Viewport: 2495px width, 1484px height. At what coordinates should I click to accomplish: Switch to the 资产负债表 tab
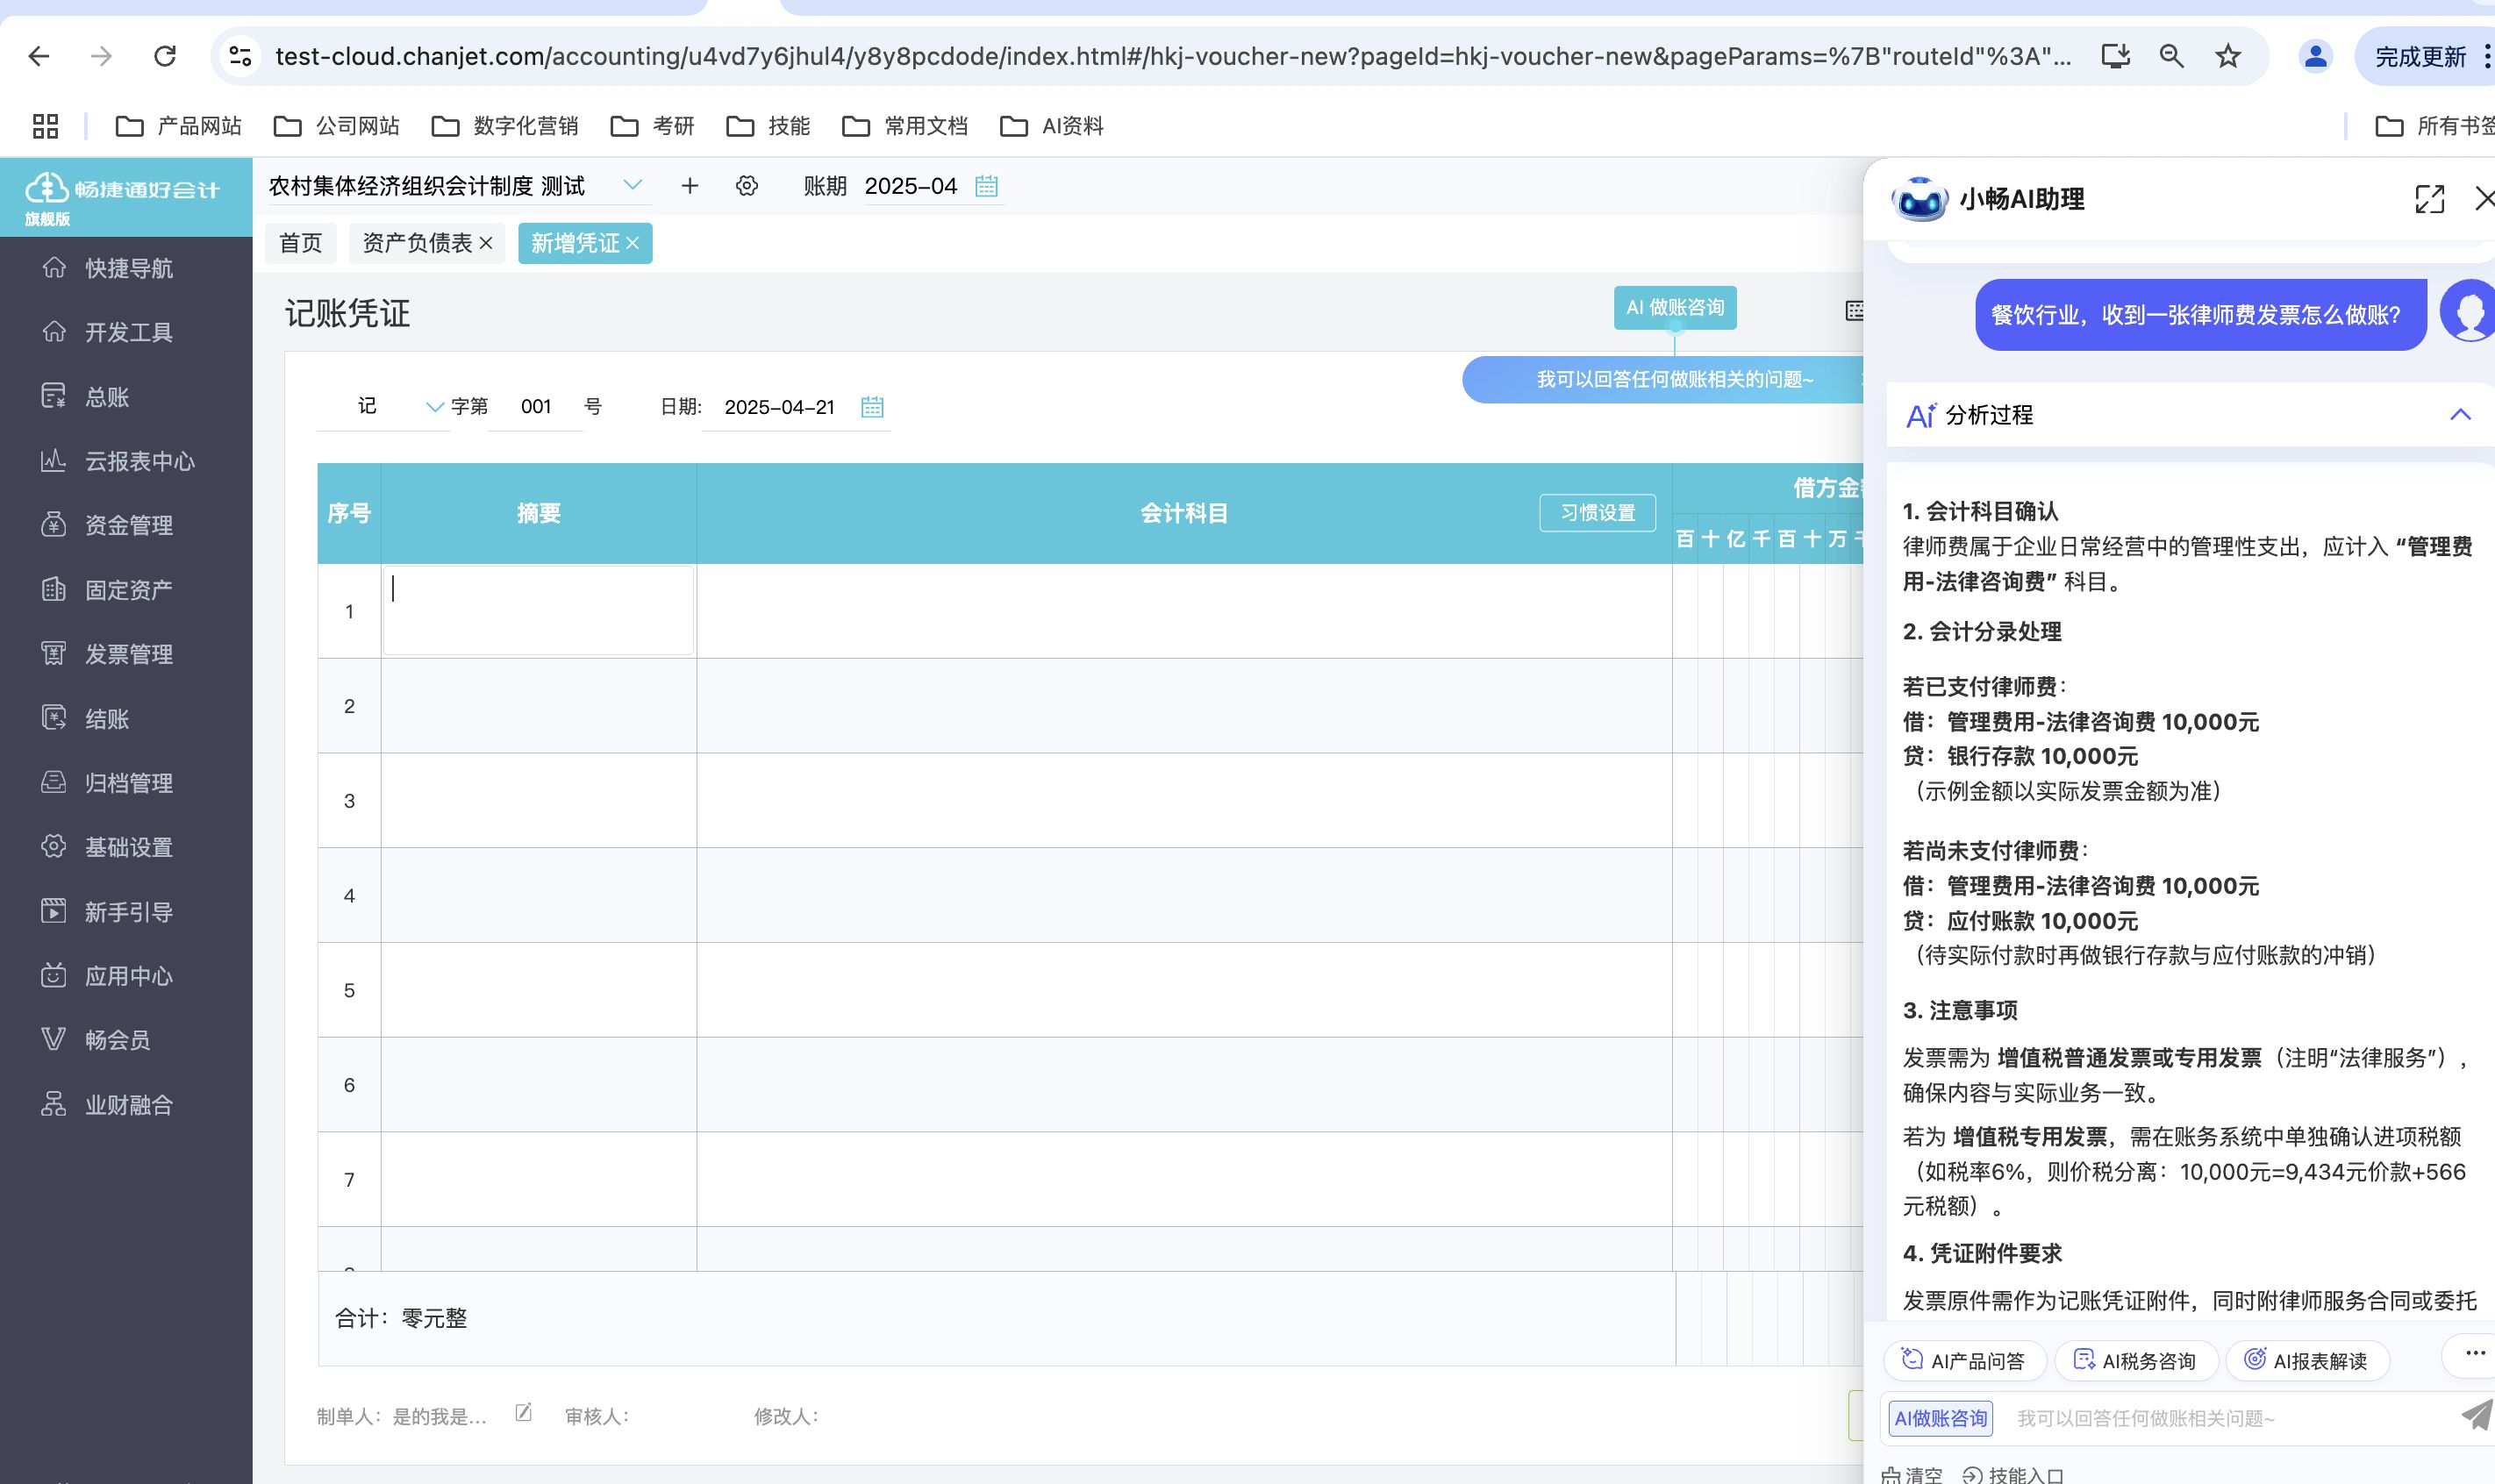click(416, 243)
